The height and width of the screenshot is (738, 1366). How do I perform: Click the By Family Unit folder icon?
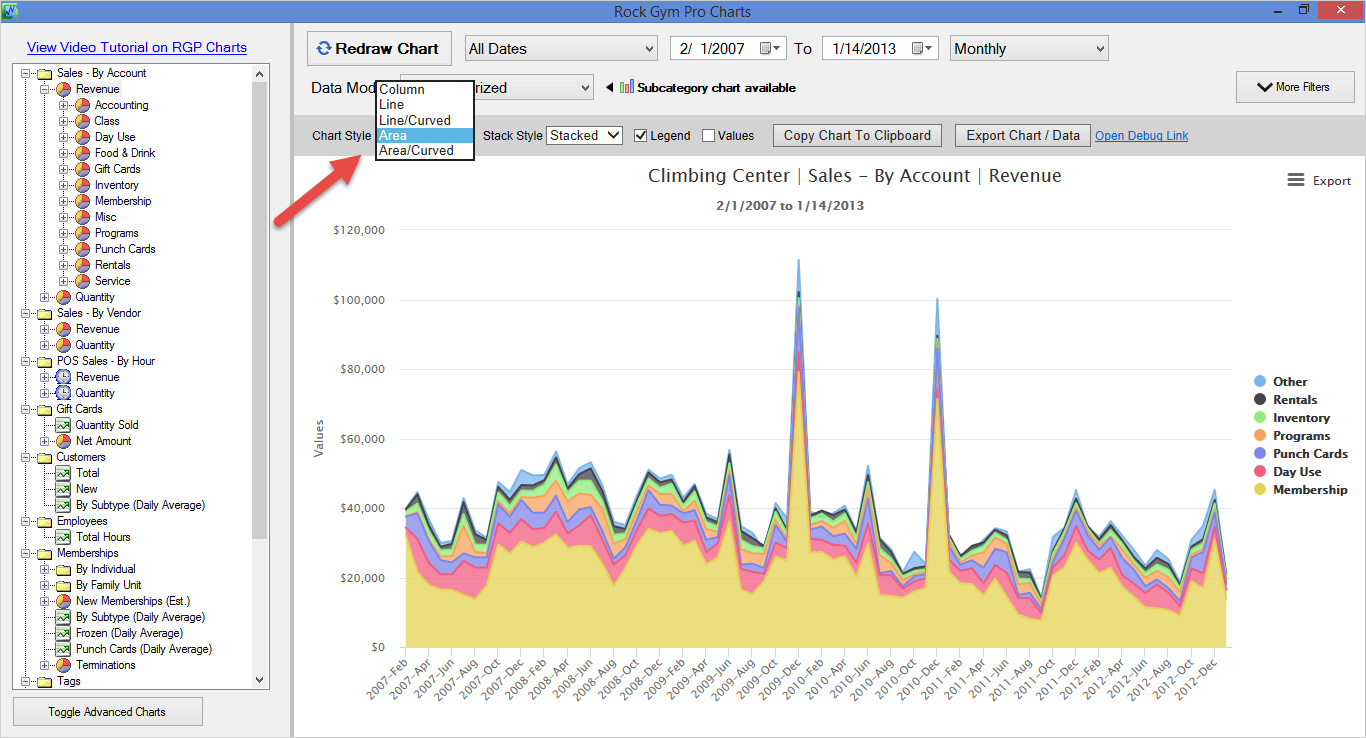63,585
